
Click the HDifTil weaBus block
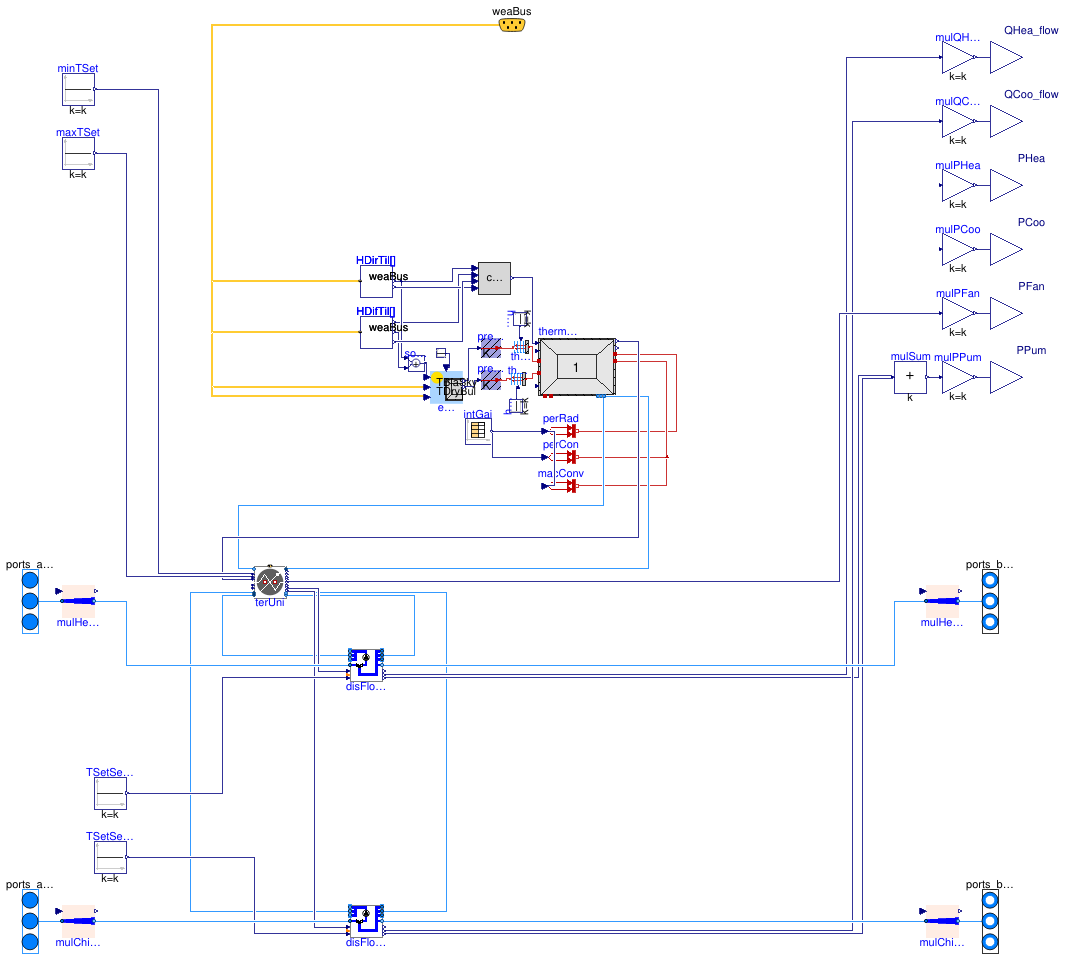(x=376, y=332)
